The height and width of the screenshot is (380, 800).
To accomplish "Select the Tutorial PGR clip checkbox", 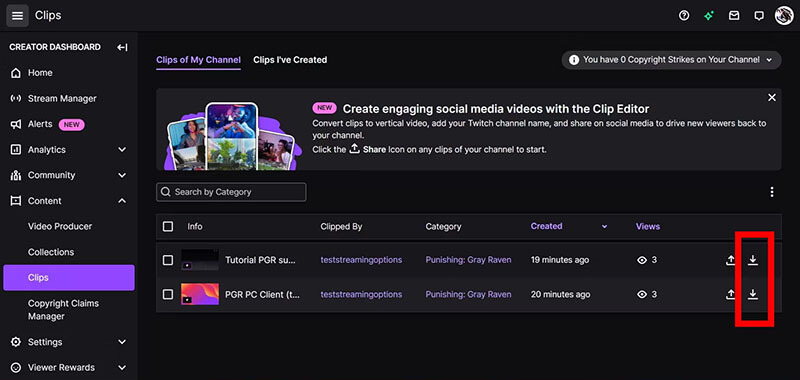I will 168,260.
